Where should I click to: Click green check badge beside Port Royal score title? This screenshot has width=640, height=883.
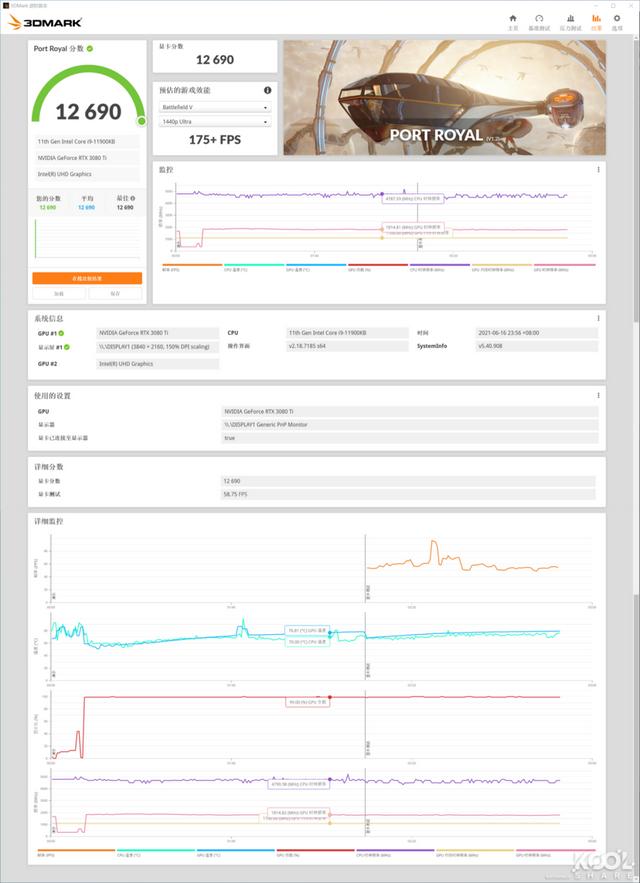(x=90, y=48)
